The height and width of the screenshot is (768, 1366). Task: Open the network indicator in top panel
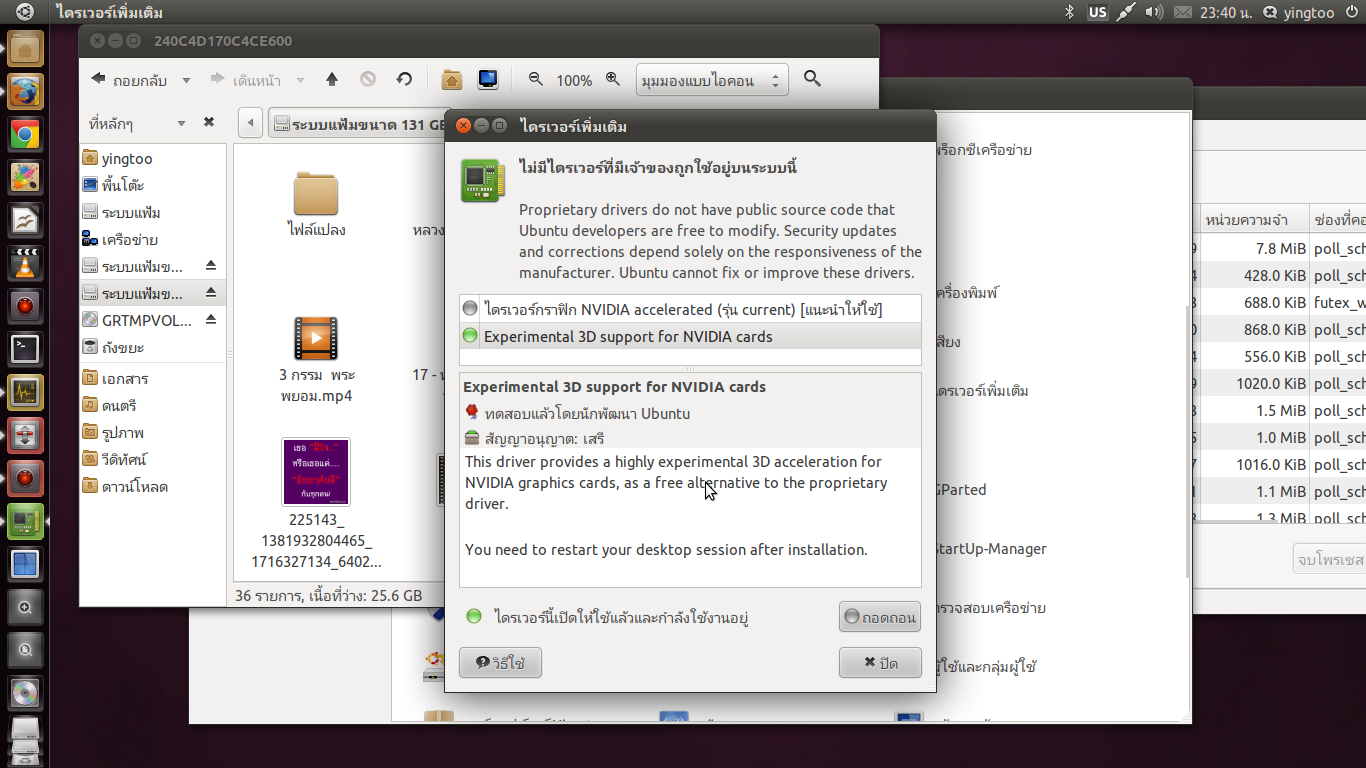coord(1126,12)
